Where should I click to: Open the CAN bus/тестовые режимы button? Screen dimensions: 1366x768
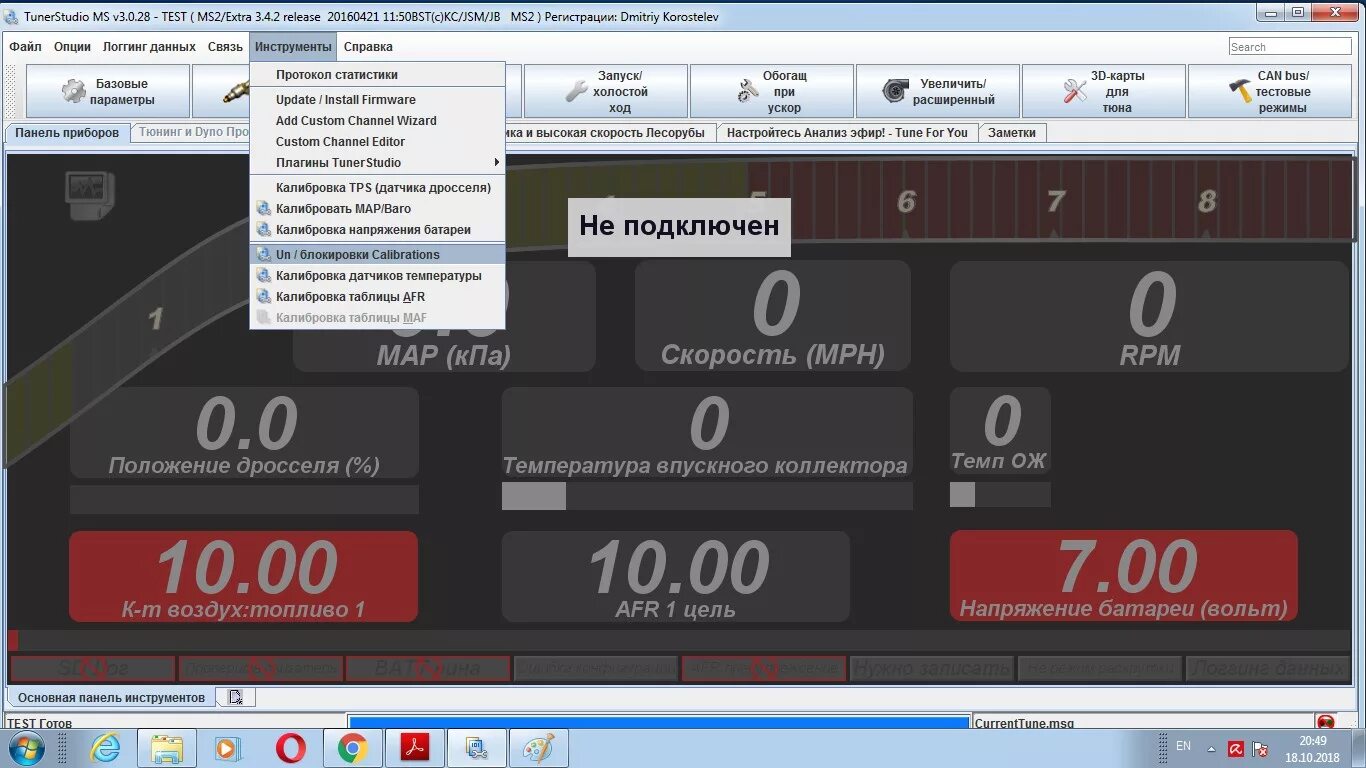1270,91
